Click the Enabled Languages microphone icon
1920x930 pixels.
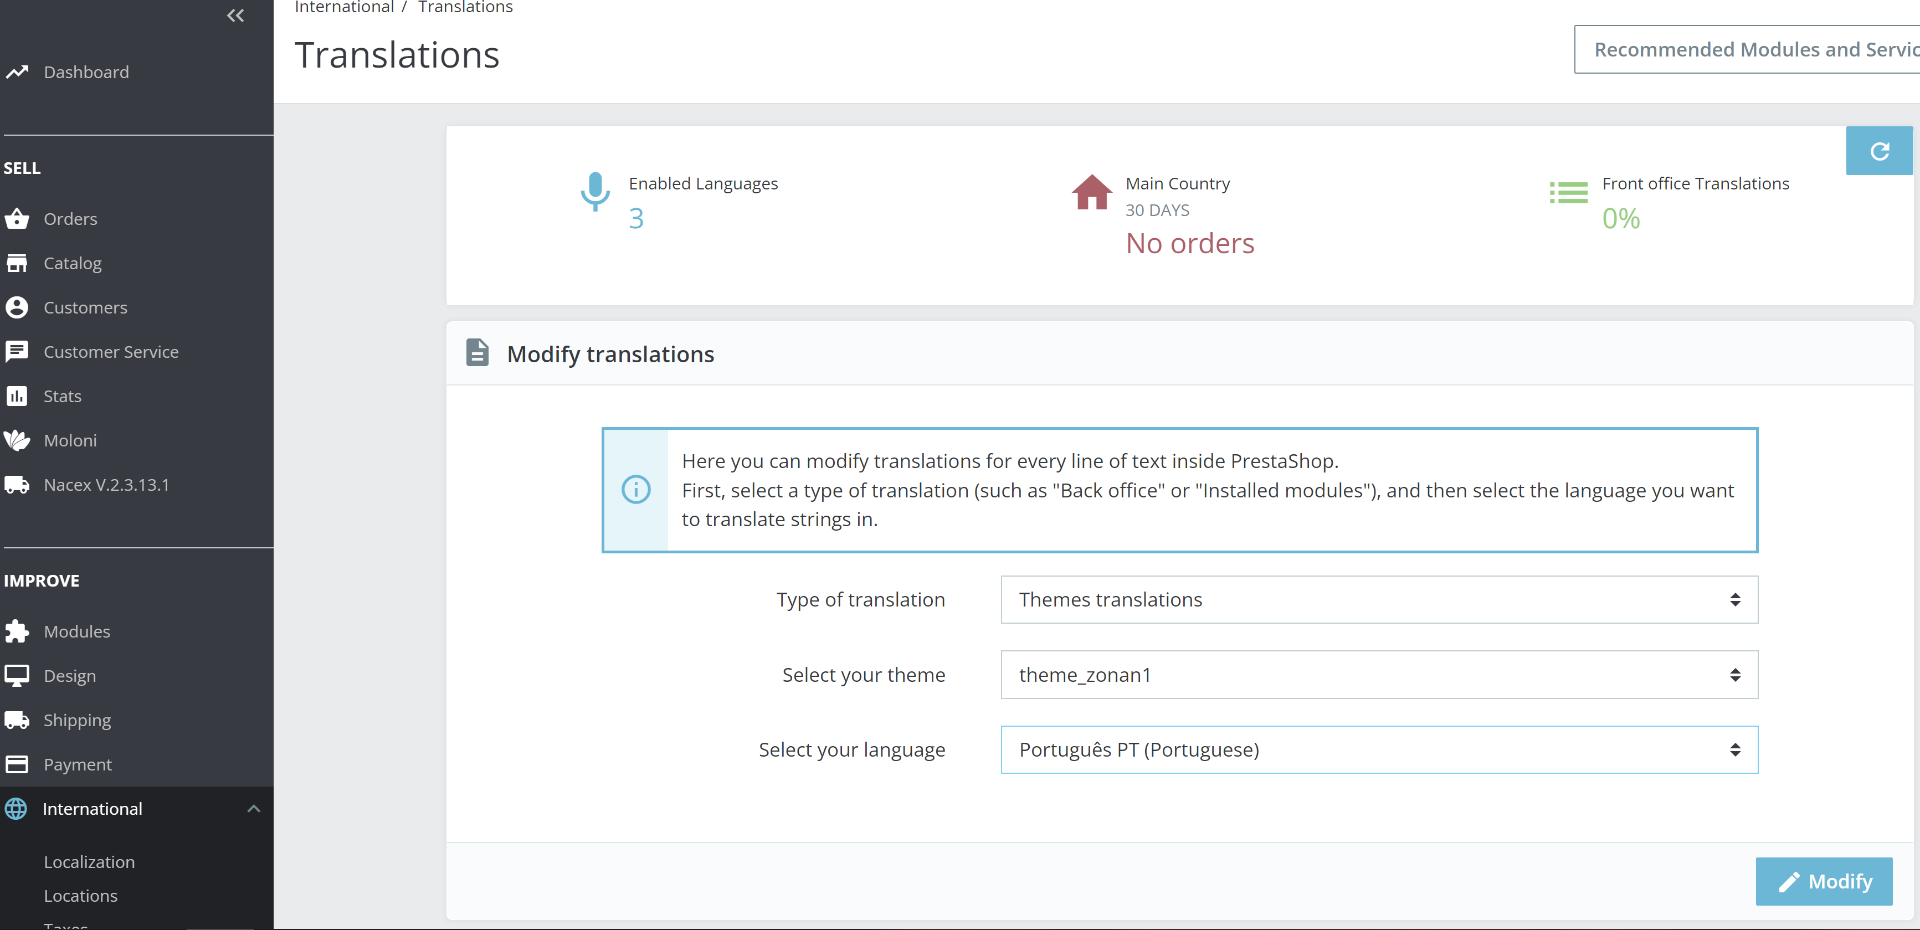[595, 191]
